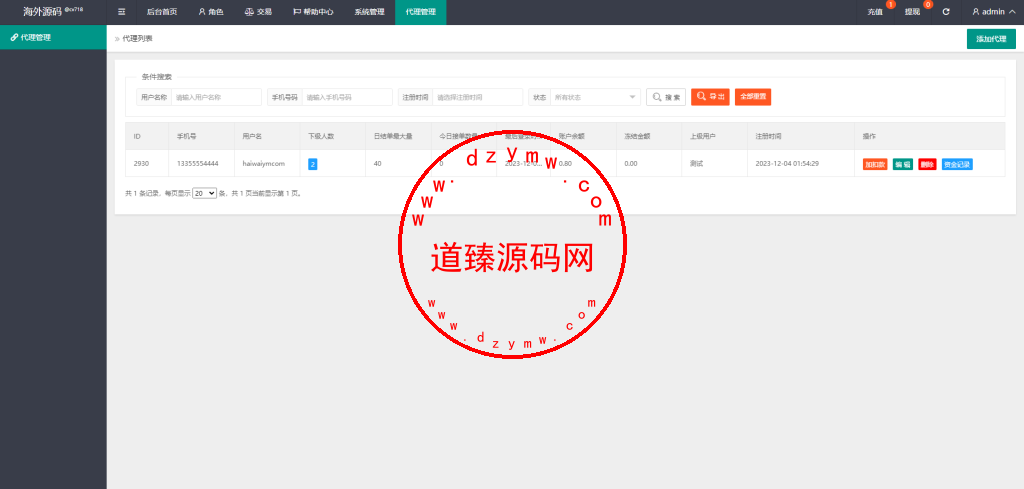Open the 帮助中心 menu
Image resolution: width=1024 pixels, height=489 pixels.
click(x=313, y=12)
